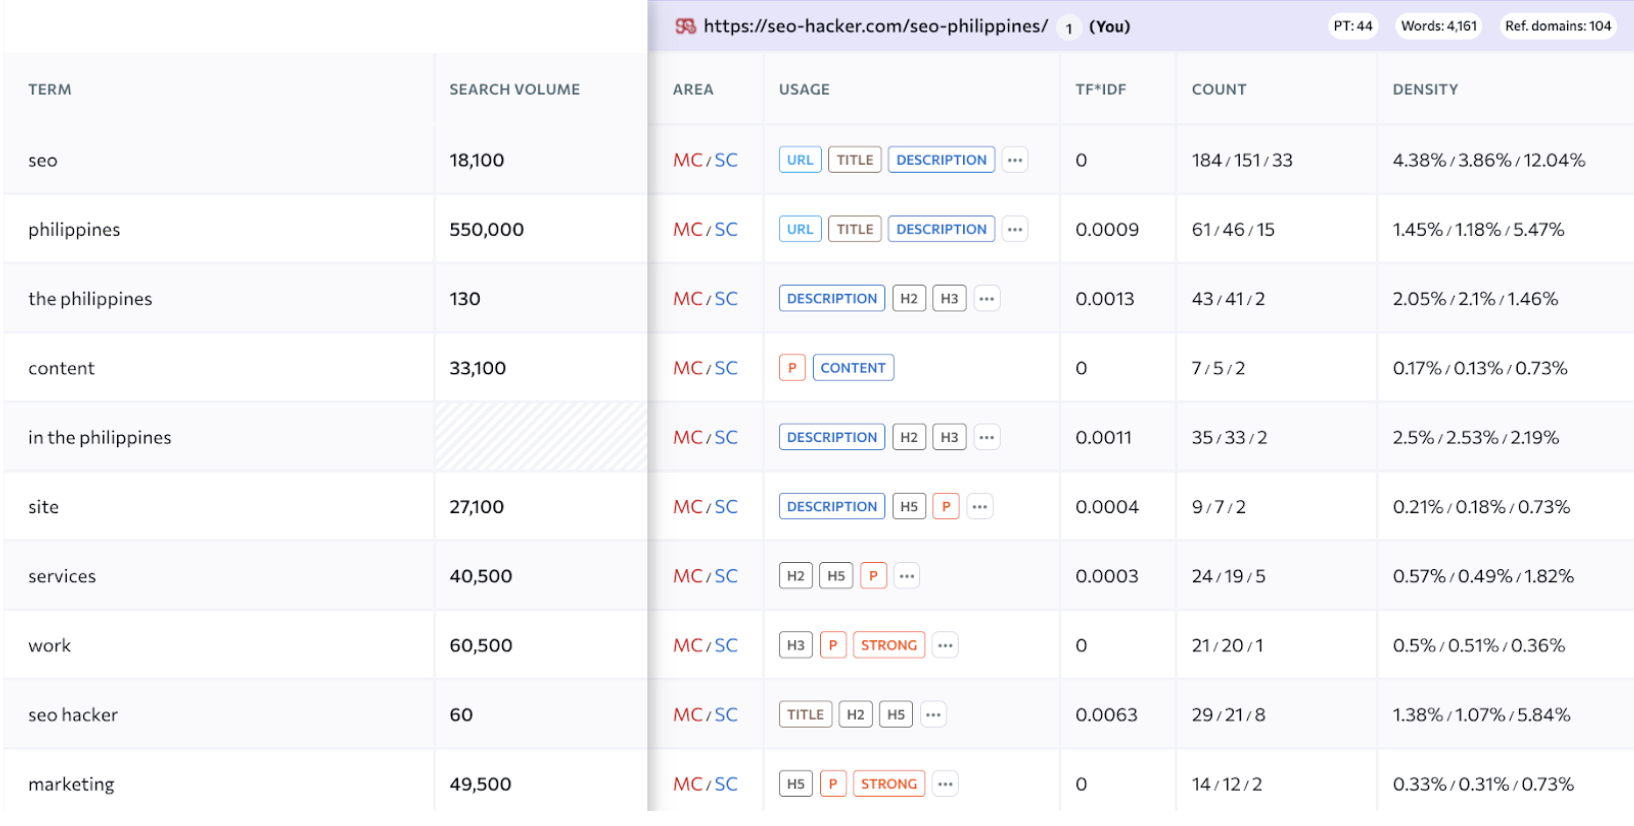
Task: Click the STRONG tag in work row
Action: [x=888, y=645]
